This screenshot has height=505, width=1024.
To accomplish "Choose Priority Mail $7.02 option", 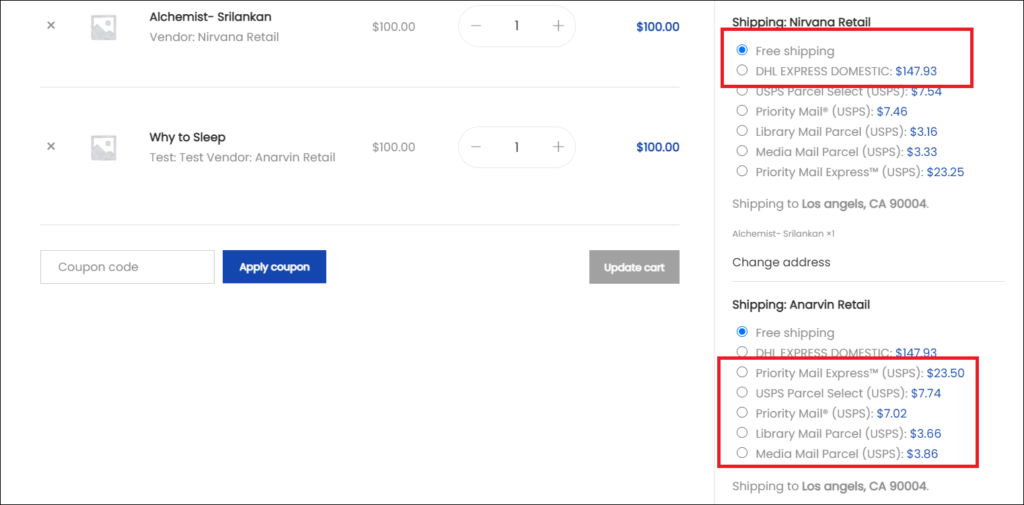I will 741,412.
